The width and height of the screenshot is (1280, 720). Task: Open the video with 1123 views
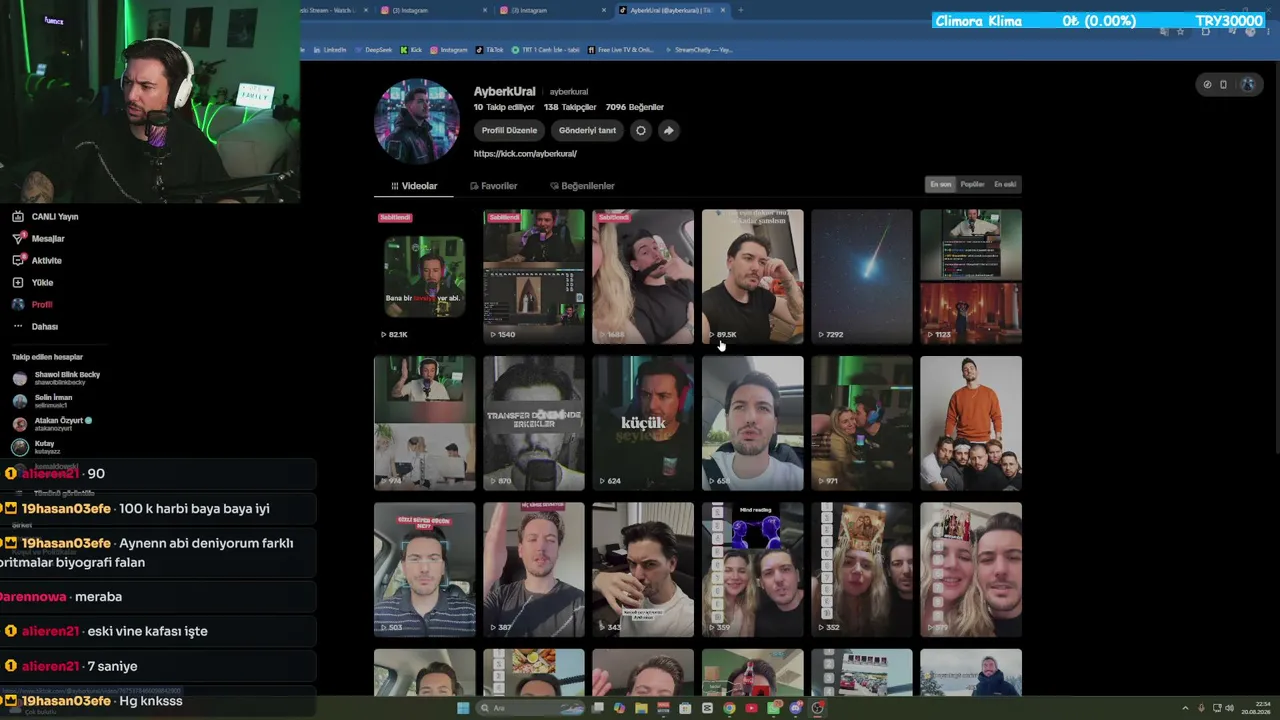tap(971, 276)
